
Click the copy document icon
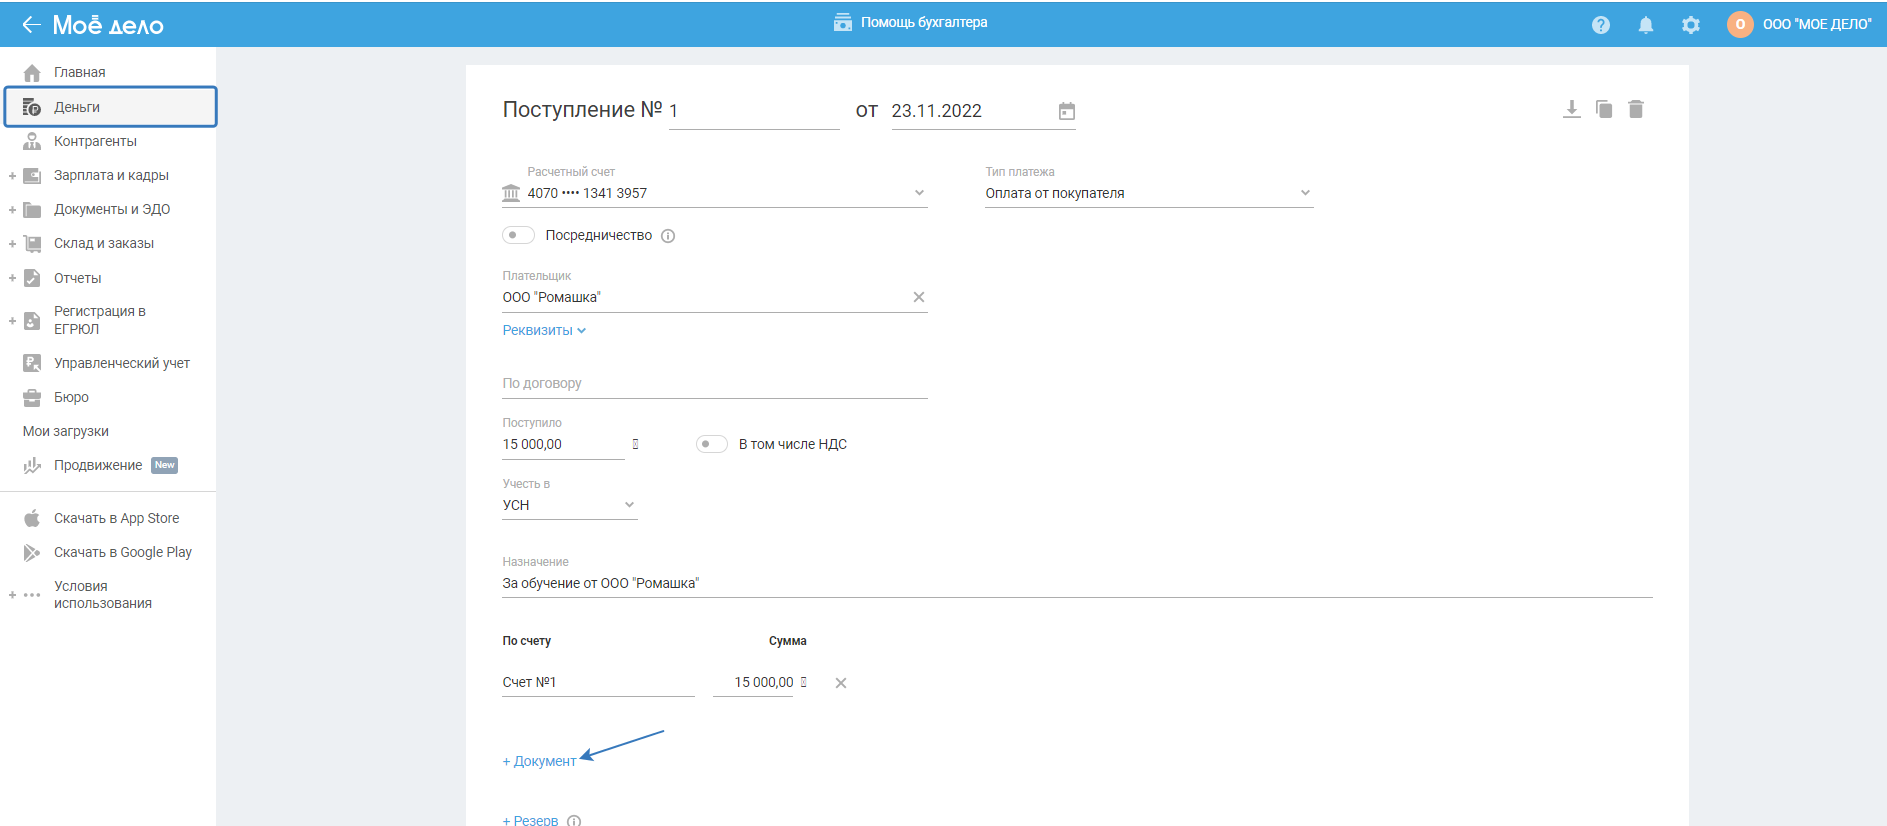coord(1604,109)
